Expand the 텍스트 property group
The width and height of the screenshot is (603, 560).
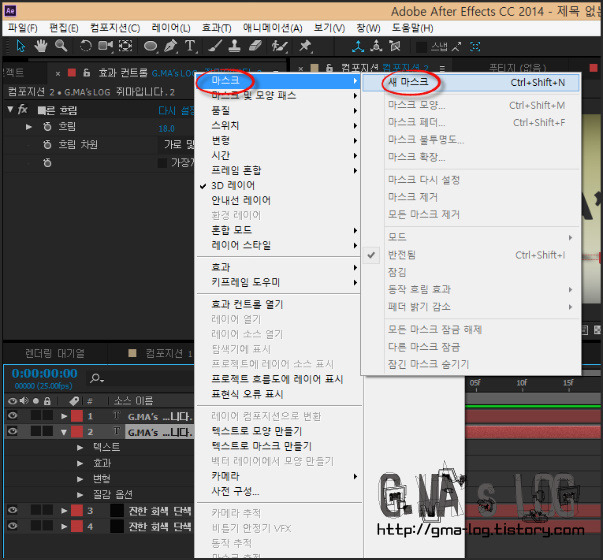coord(80,447)
